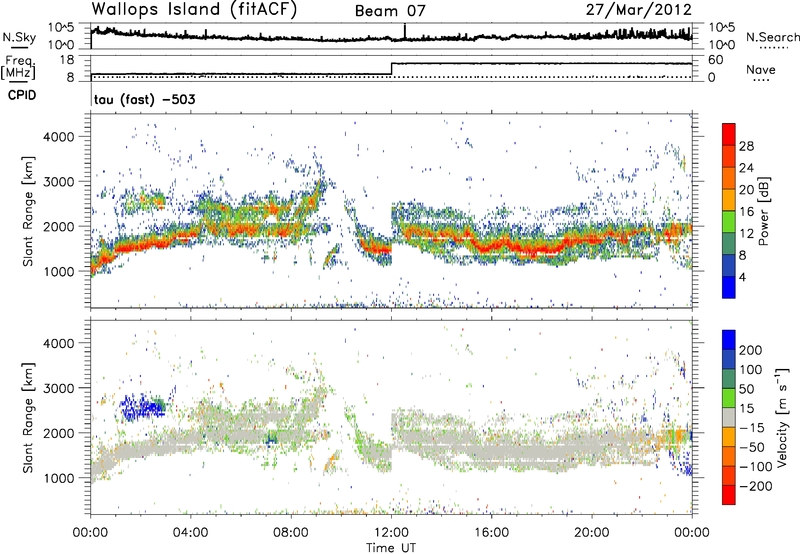
Task: Click the 'Freq. [MHz]' label
Action: pos(19,68)
